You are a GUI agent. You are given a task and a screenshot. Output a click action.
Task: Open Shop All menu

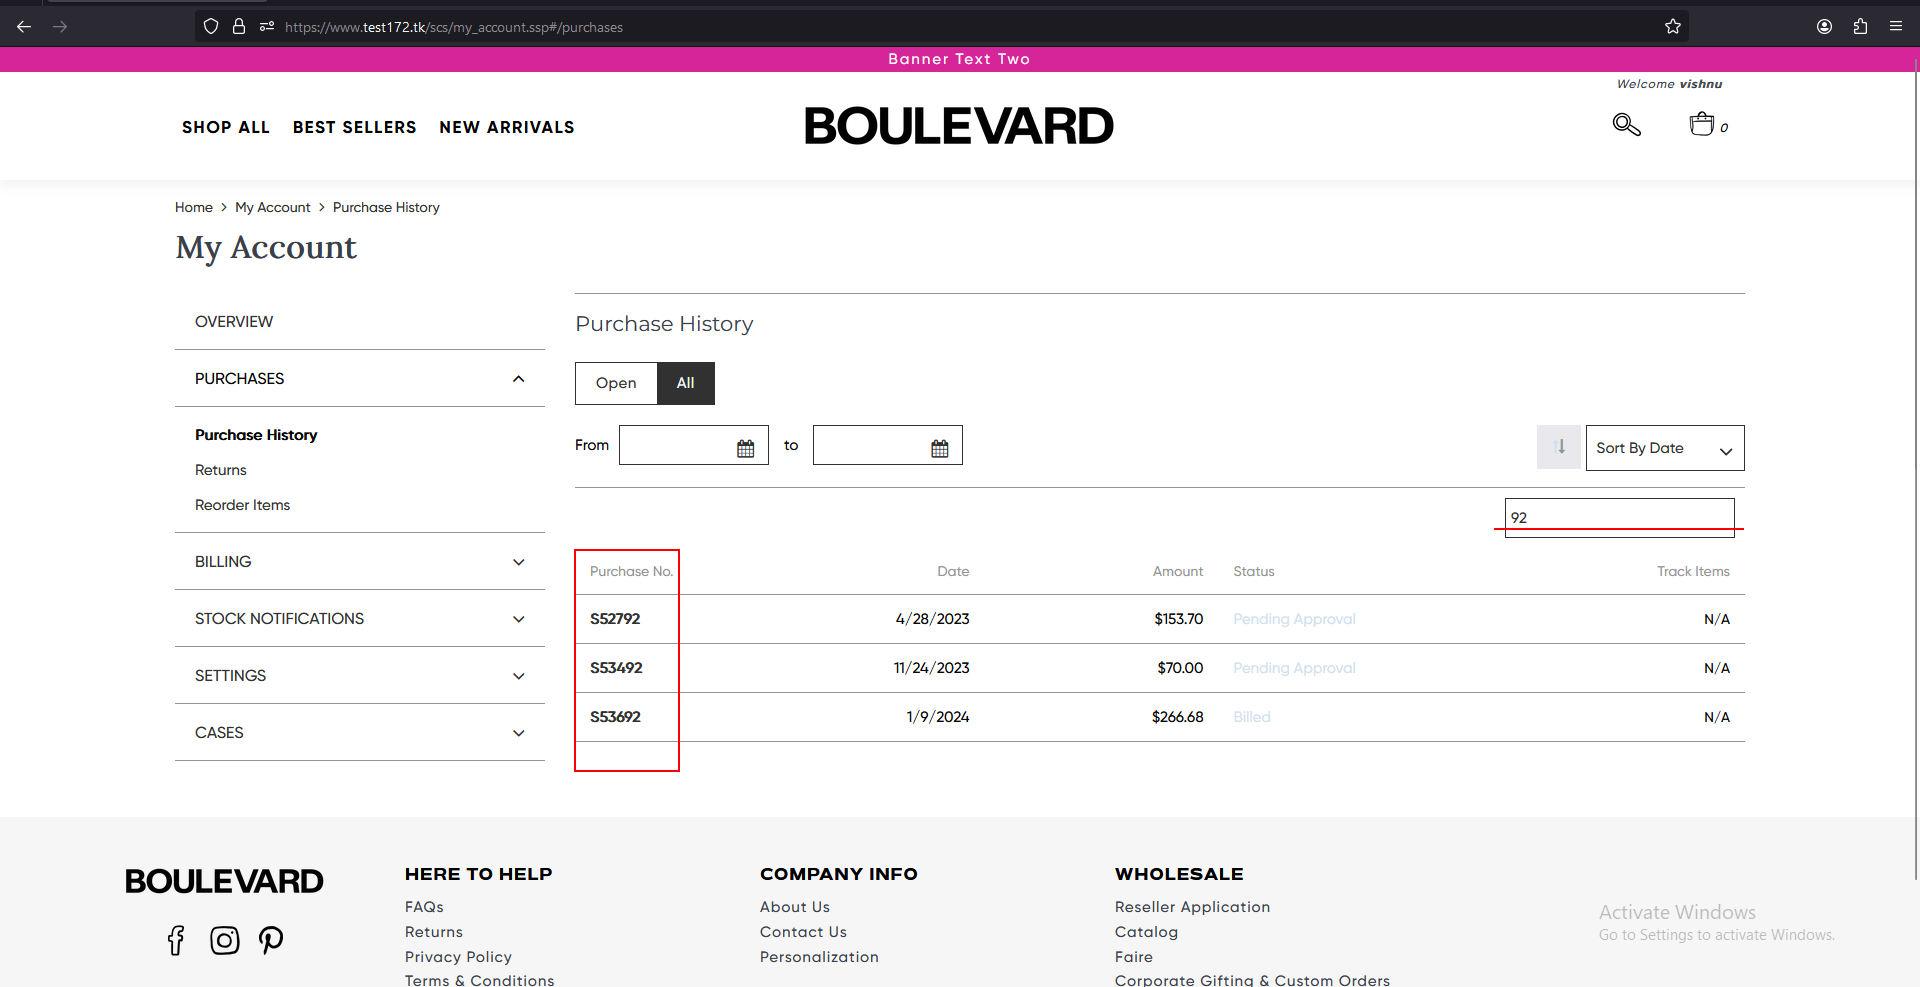click(225, 127)
